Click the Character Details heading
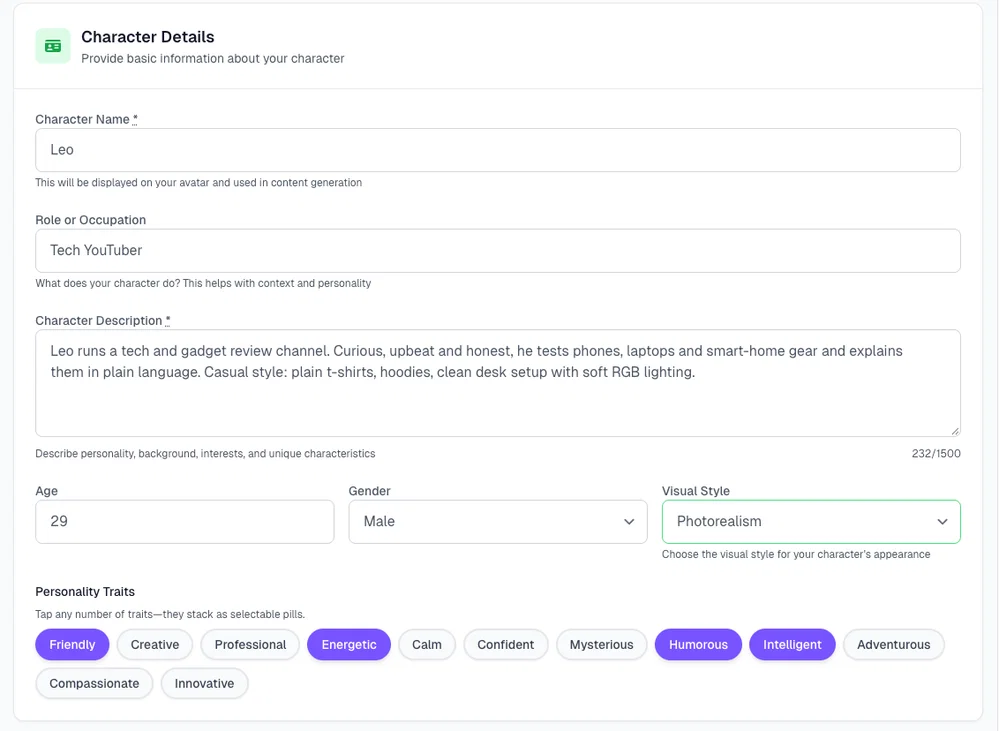Image resolution: width=999 pixels, height=731 pixels. tap(148, 37)
